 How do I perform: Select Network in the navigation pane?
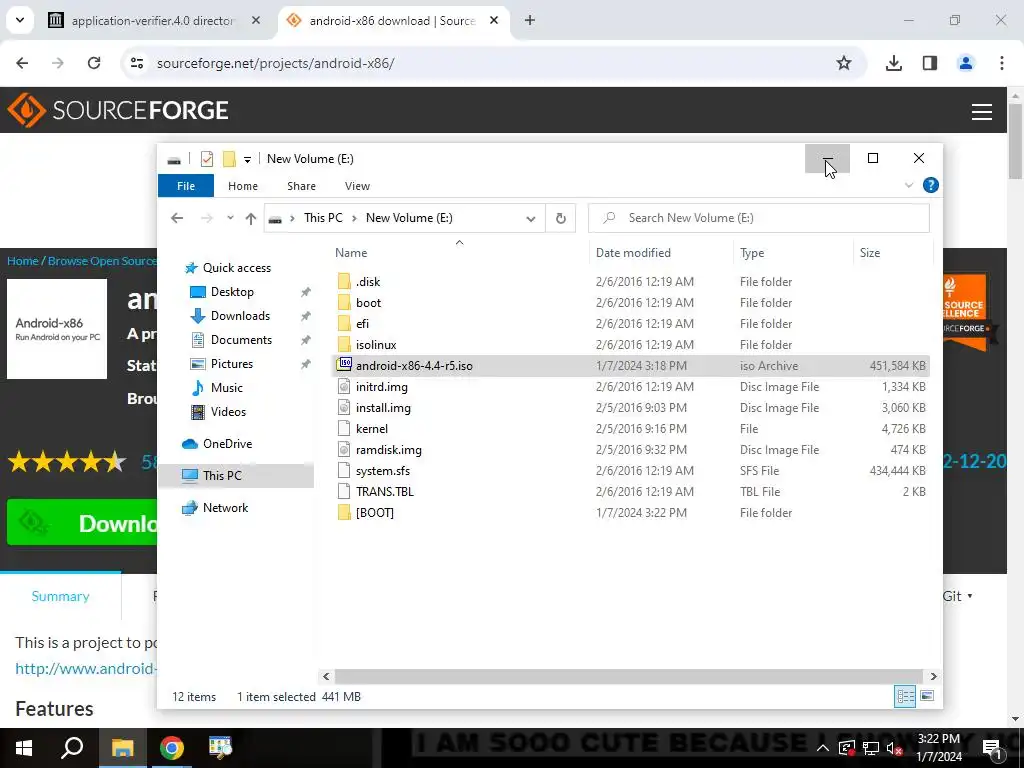(225, 508)
